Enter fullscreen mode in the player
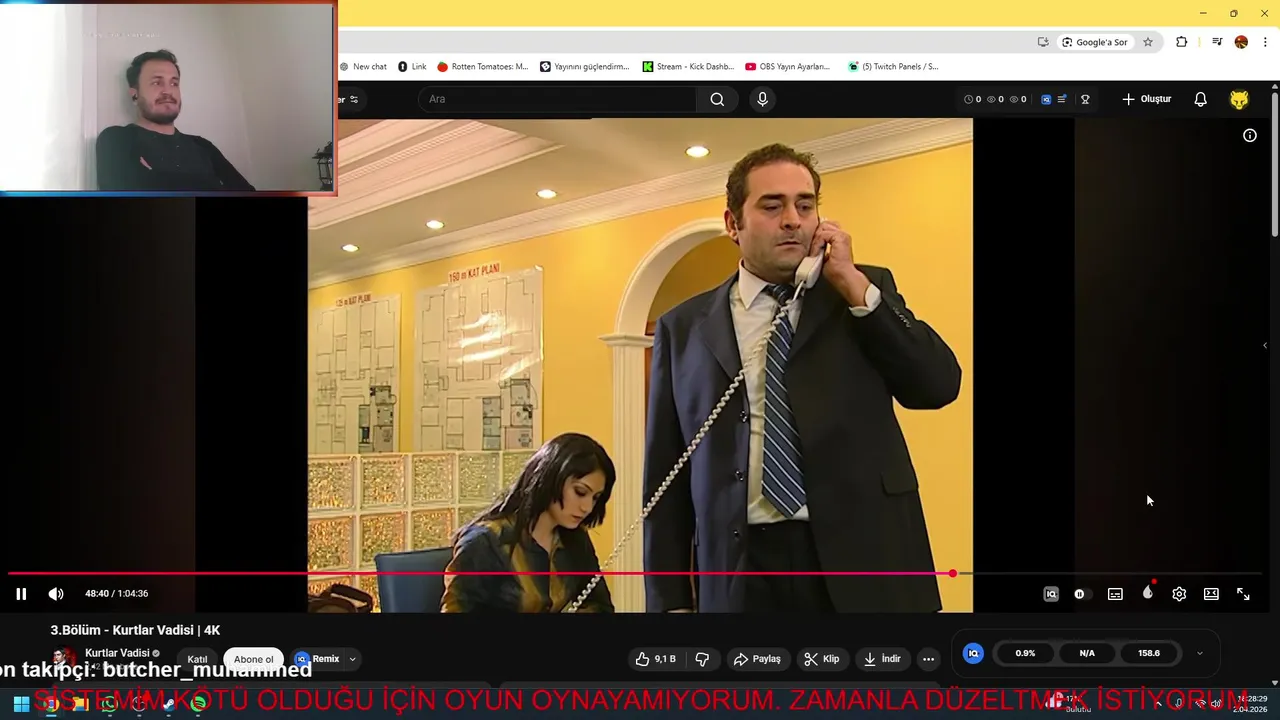Viewport: 1280px width, 720px height. pyautogui.click(x=1243, y=594)
